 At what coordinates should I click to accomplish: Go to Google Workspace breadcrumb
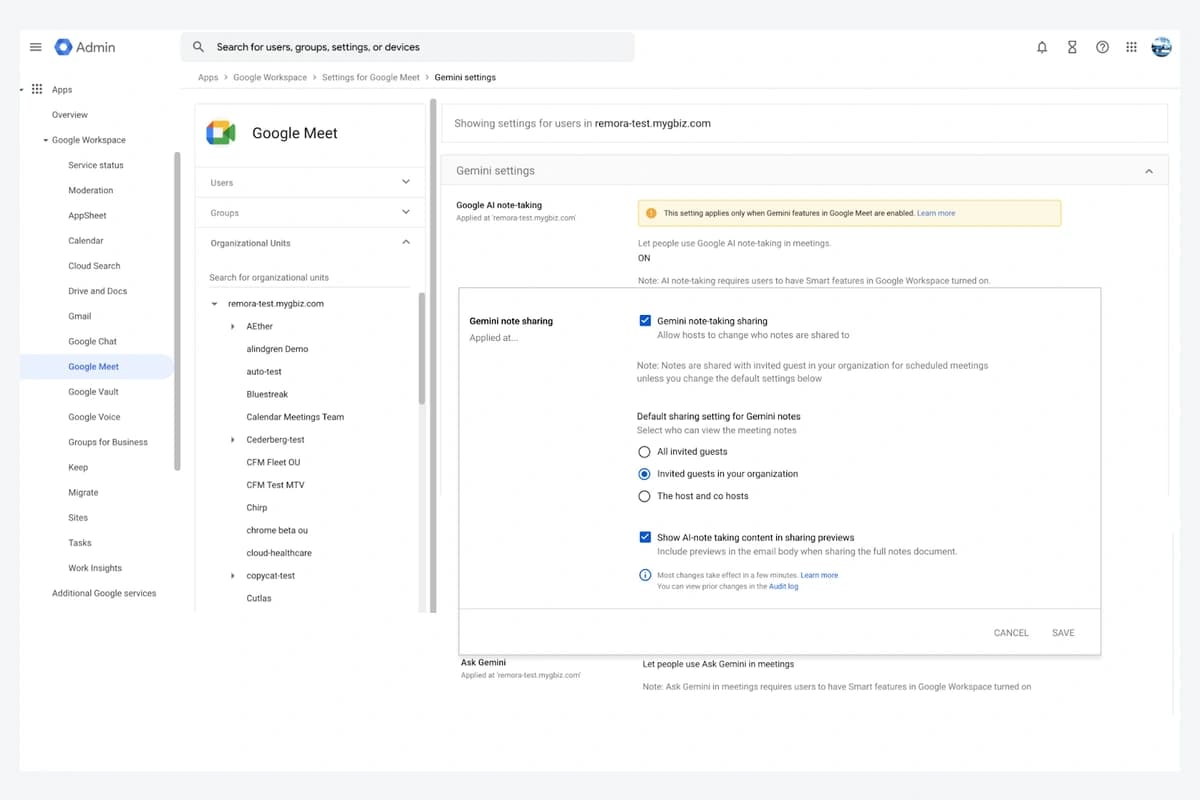pyautogui.click(x=270, y=77)
